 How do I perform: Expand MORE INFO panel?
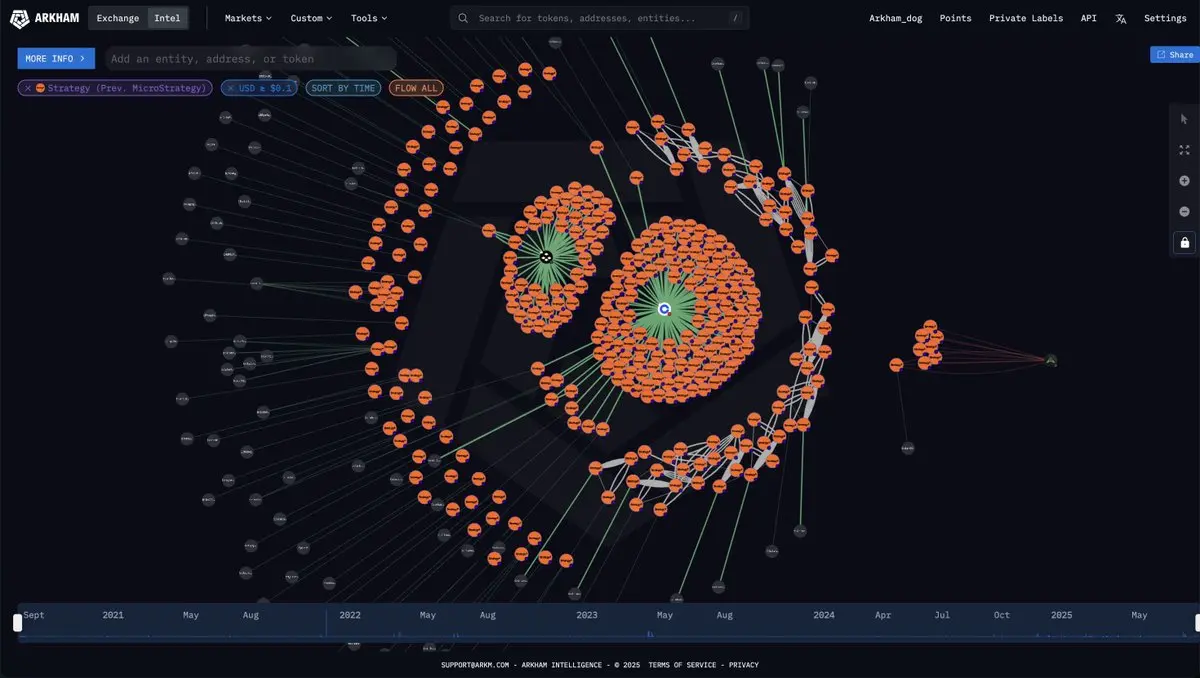click(56, 59)
